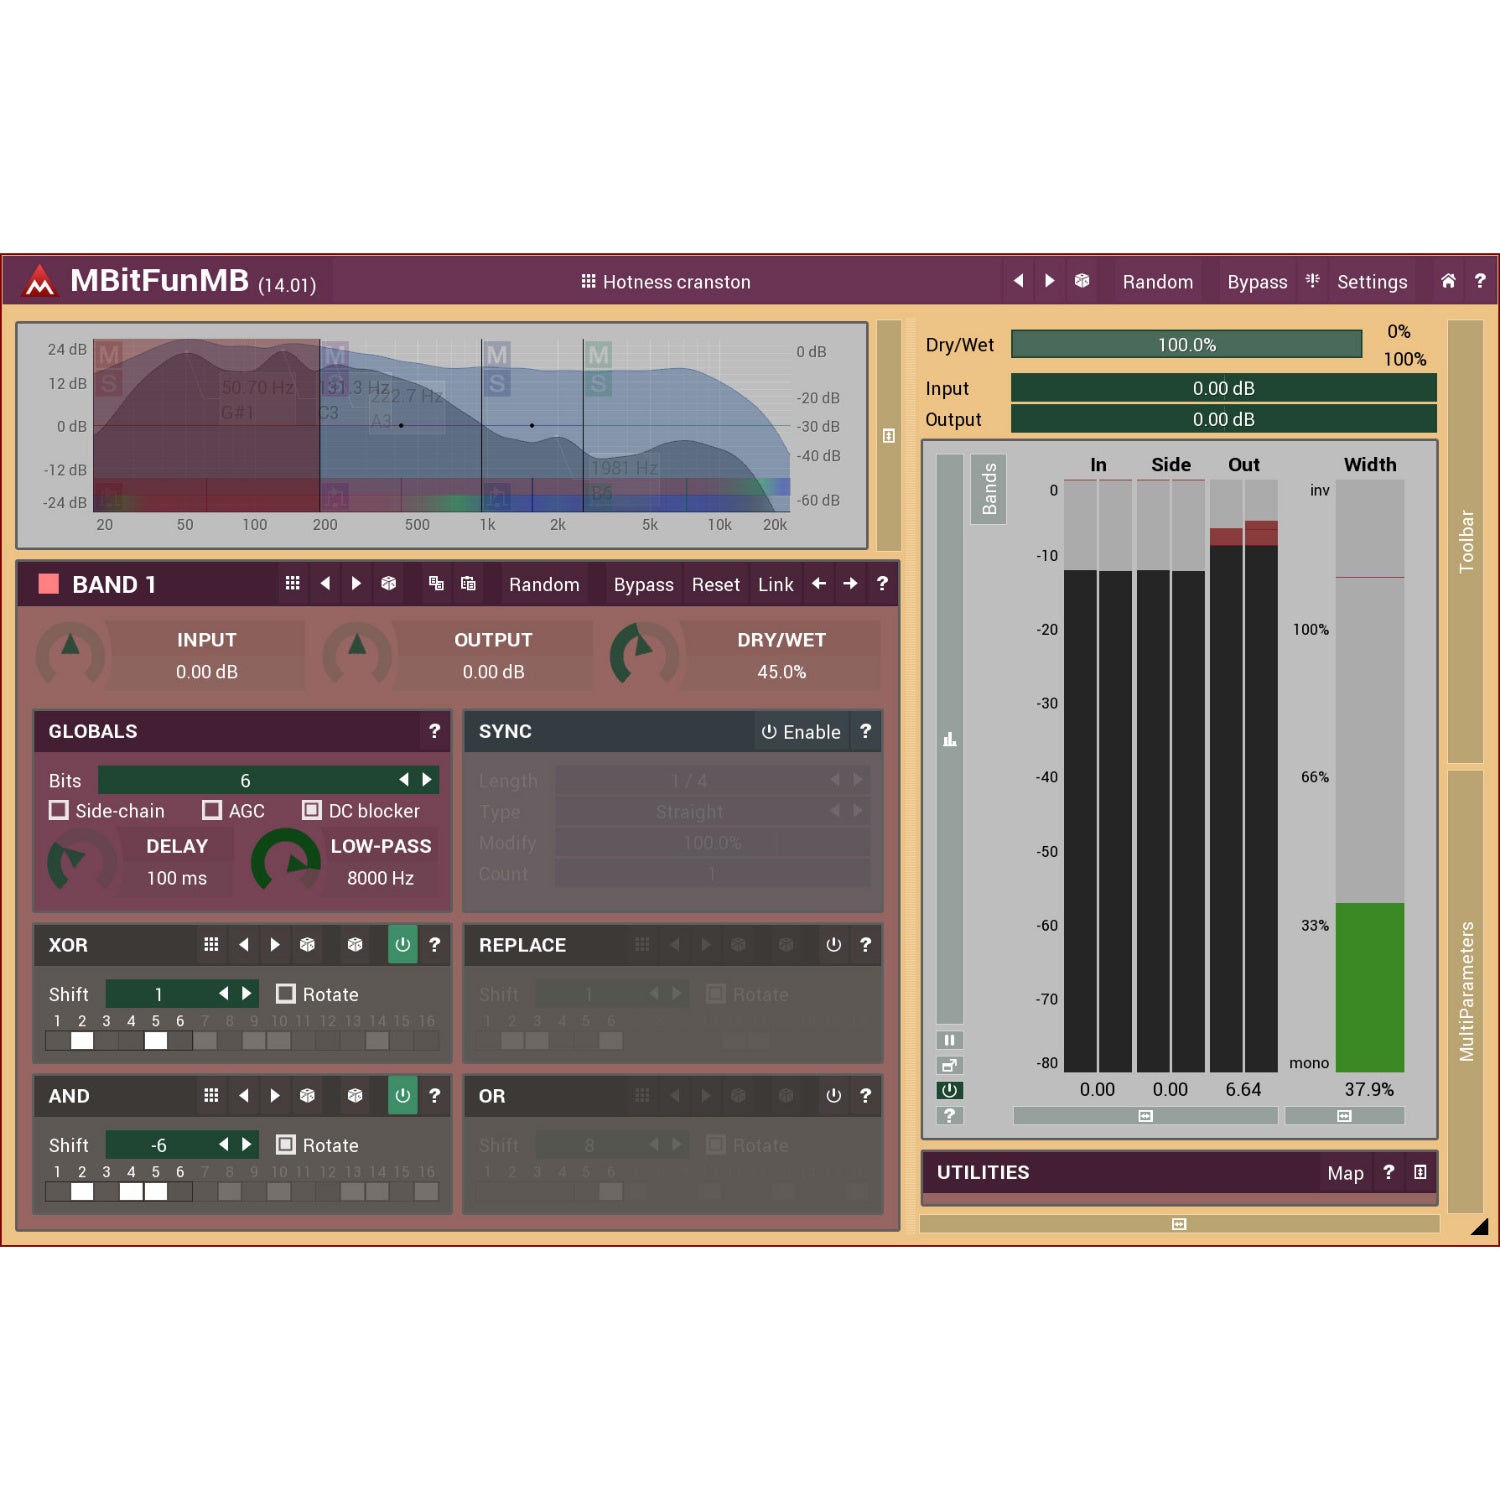Check the XOR Rotate checkbox
Image resolution: width=1500 pixels, height=1500 pixels.
pos(286,993)
